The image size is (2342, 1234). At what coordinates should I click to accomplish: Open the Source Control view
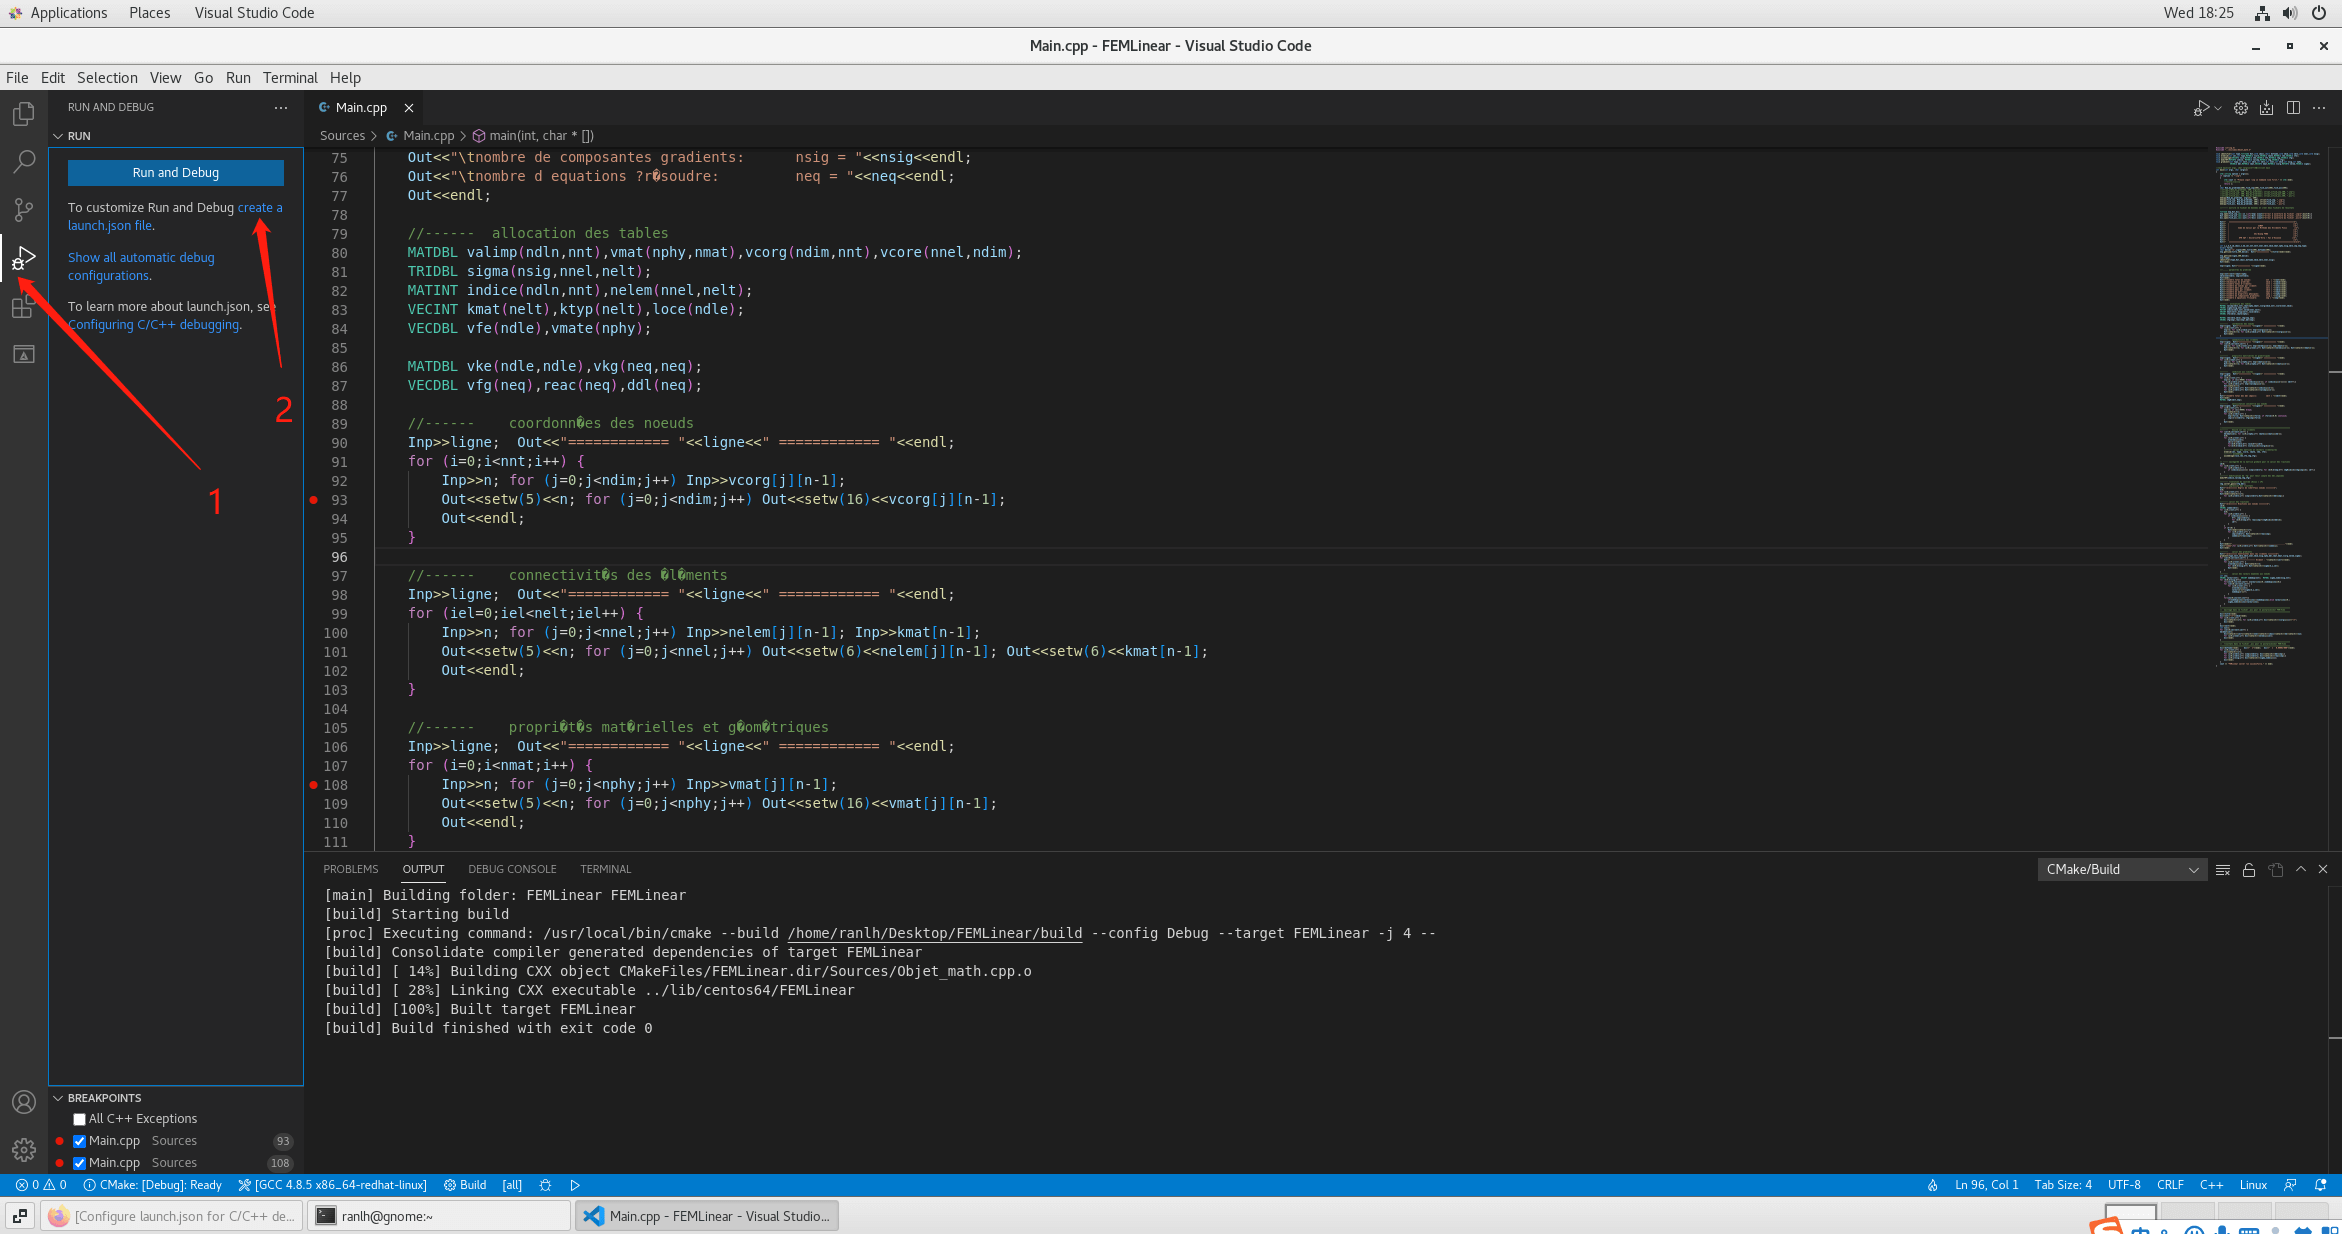(x=24, y=210)
